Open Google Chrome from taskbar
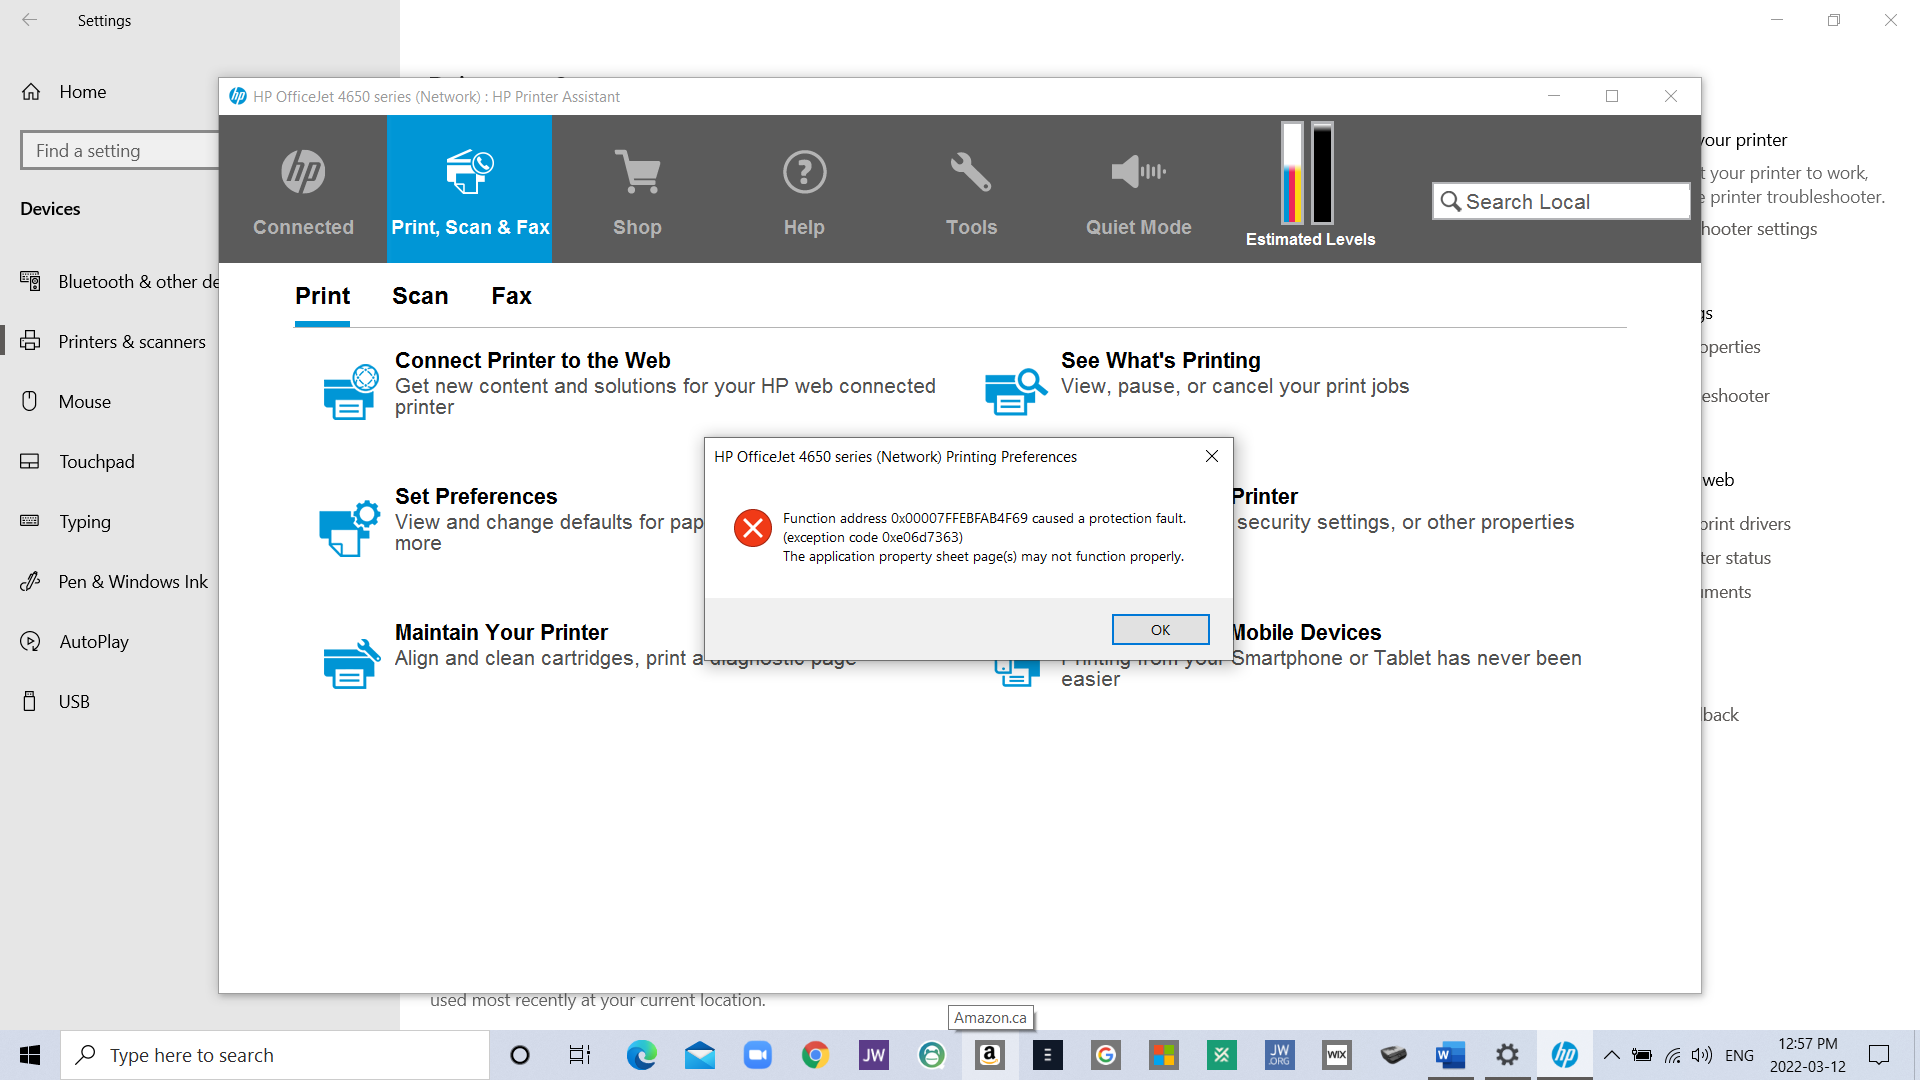This screenshot has width=1920, height=1080. [815, 1055]
